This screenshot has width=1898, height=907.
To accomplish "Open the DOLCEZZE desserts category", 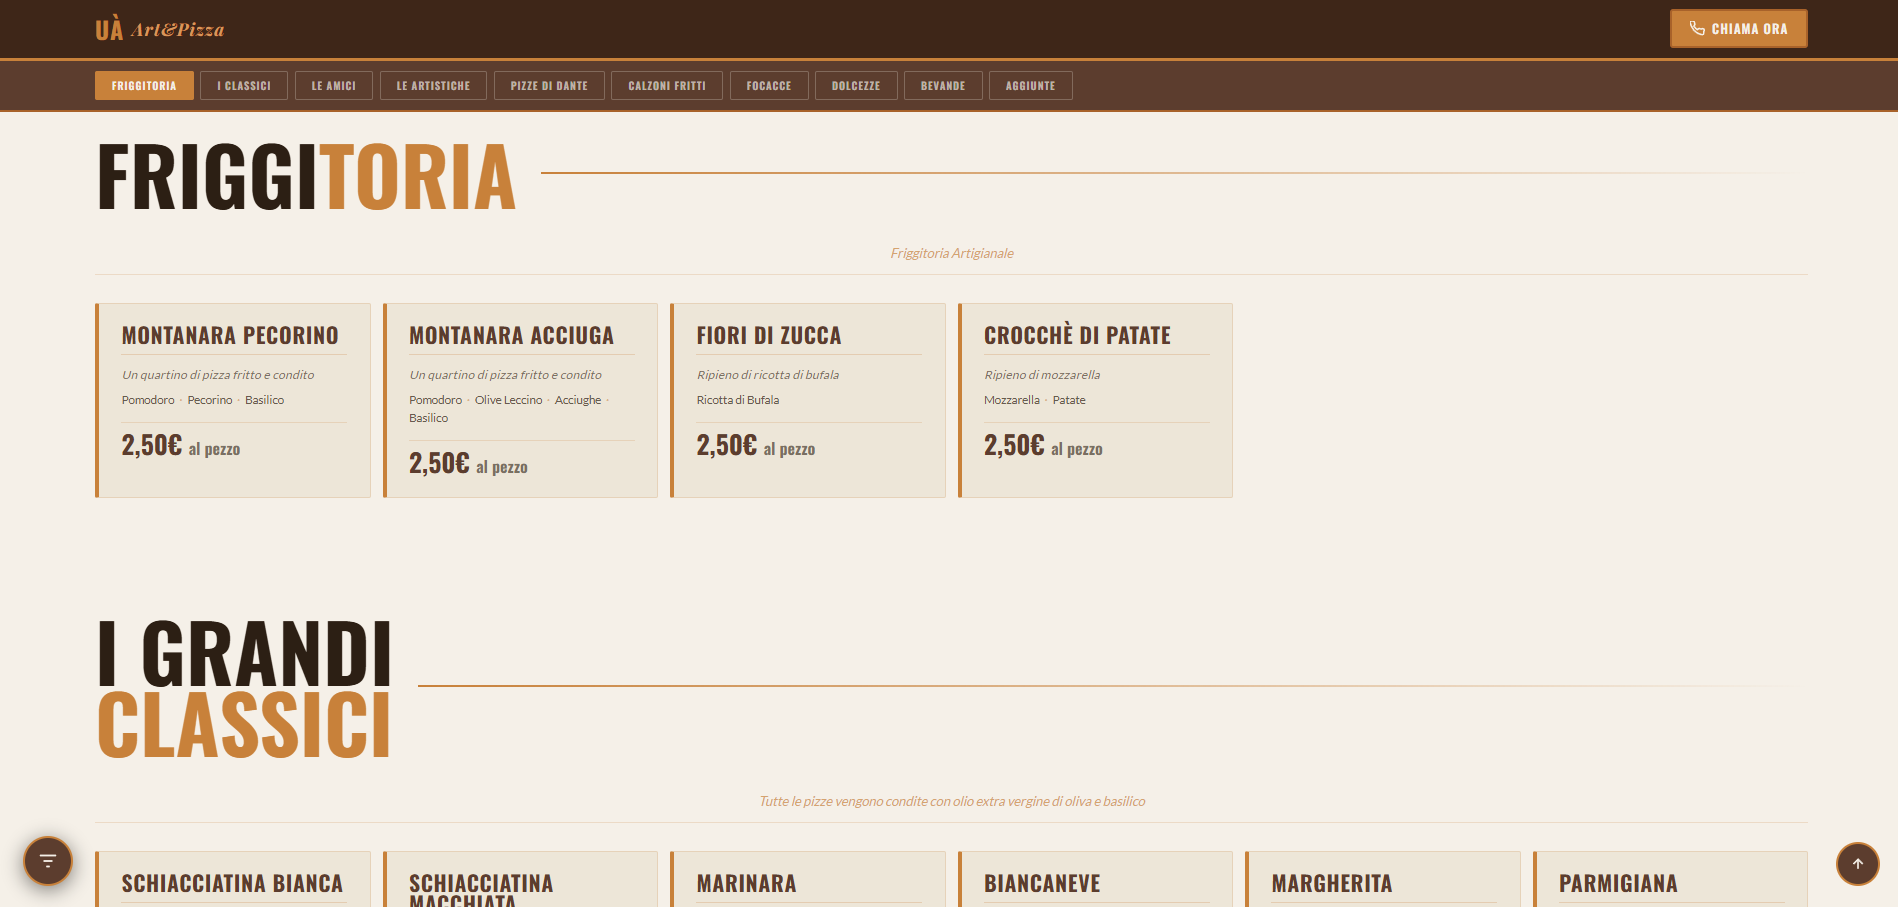I will 856,85.
